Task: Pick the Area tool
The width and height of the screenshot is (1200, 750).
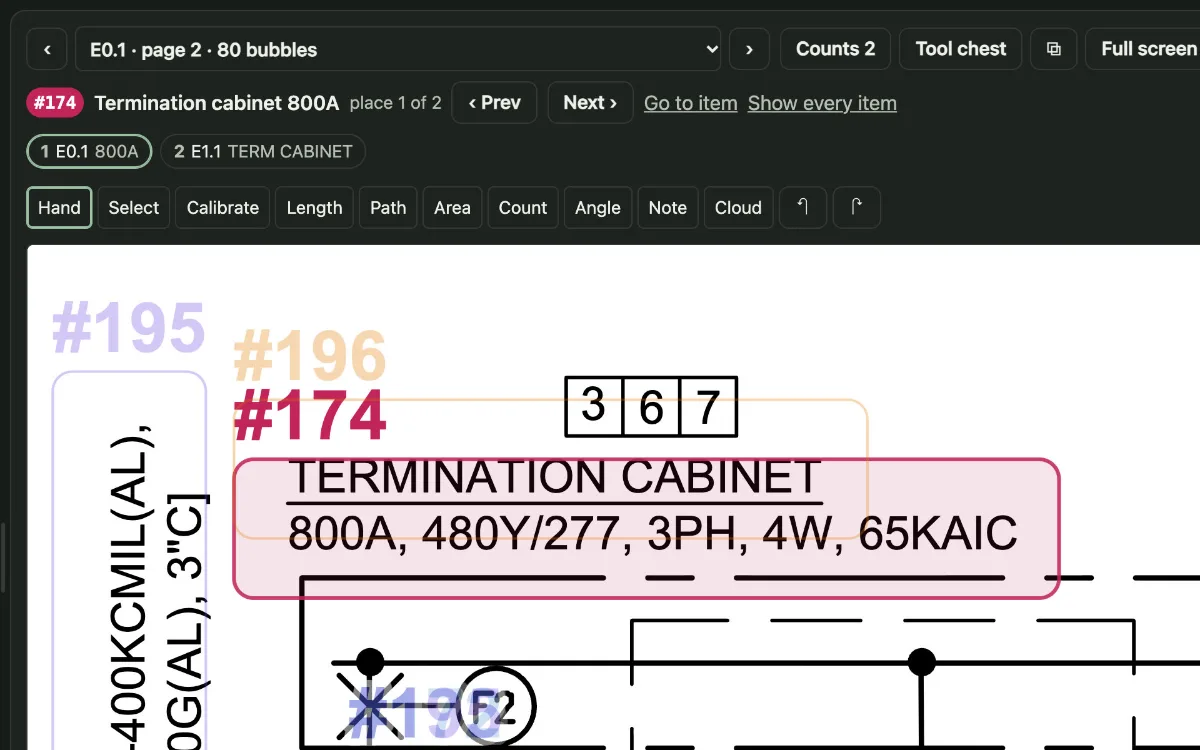Action: [x=452, y=208]
